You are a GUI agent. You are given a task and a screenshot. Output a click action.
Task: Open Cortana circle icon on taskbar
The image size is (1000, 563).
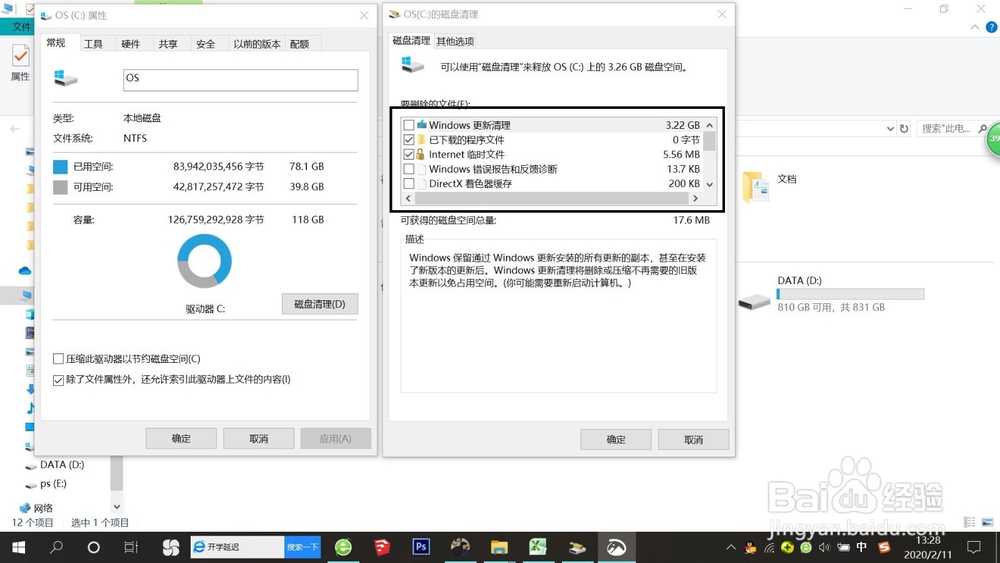pyautogui.click(x=93, y=547)
